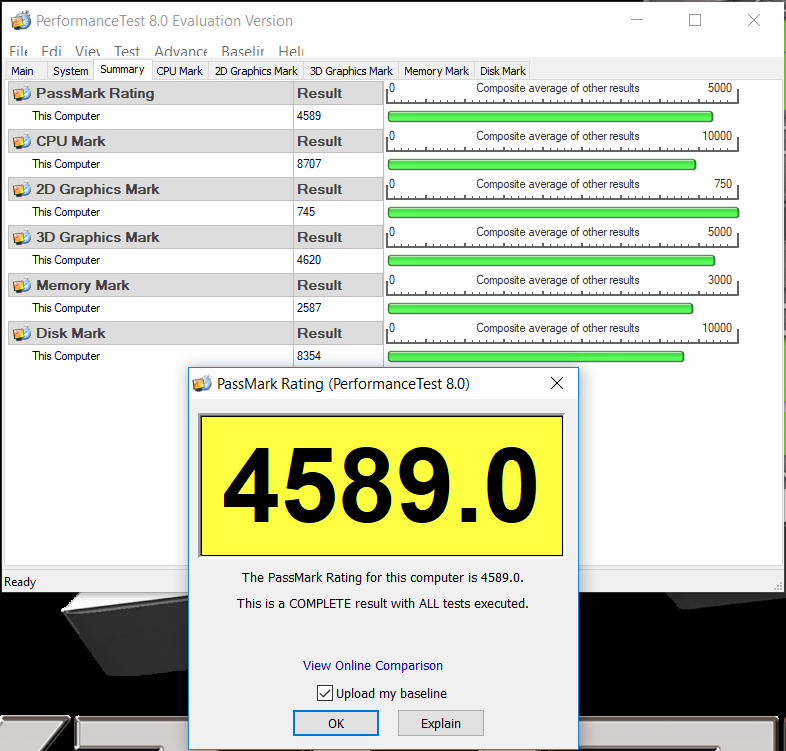Switch to the System tab
The image size is (786, 751).
coord(71,71)
